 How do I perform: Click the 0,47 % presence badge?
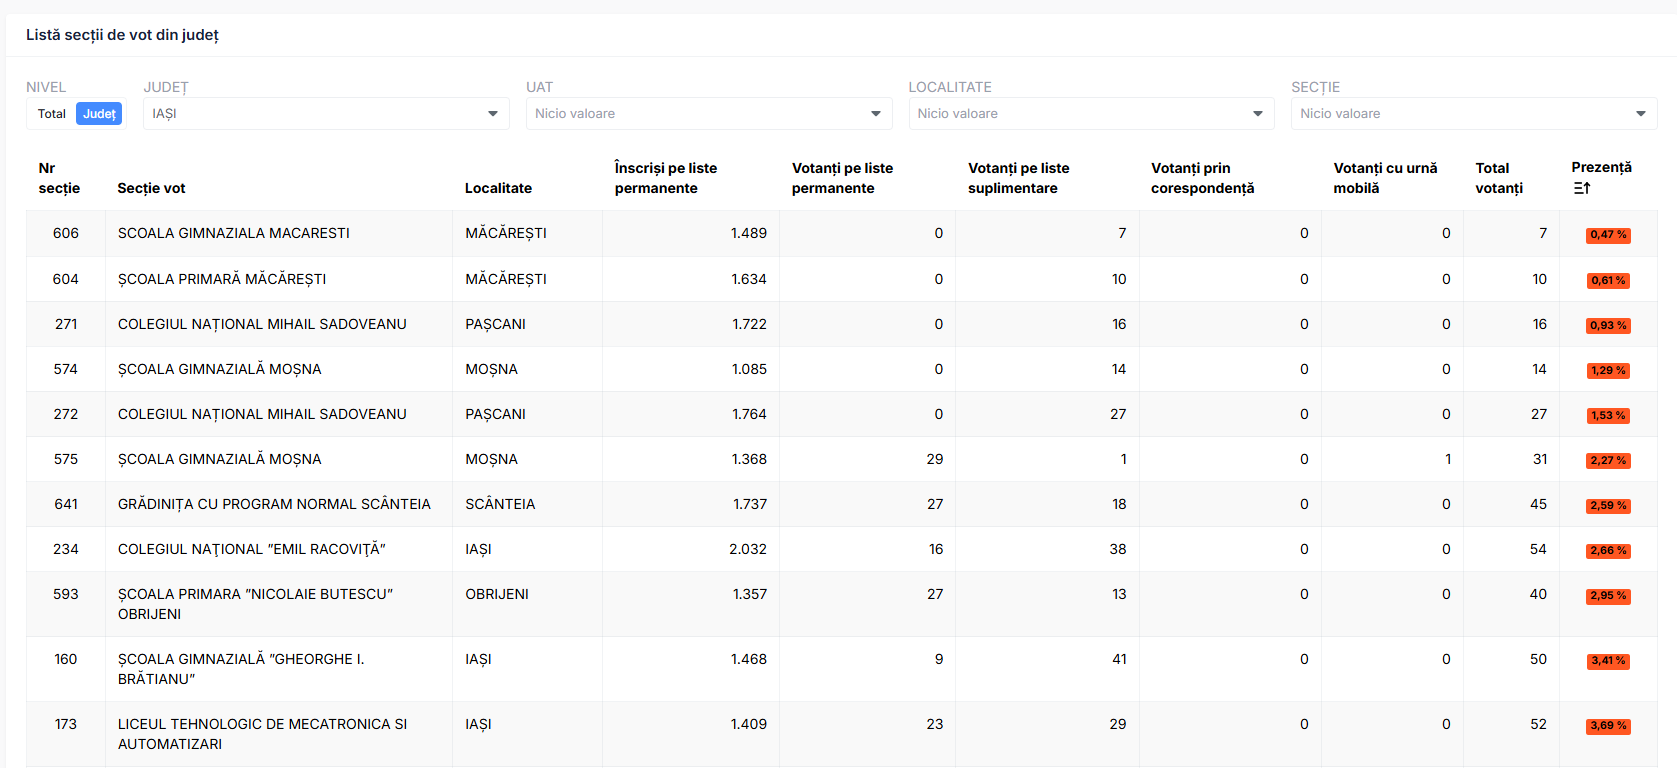tap(1608, 235)
